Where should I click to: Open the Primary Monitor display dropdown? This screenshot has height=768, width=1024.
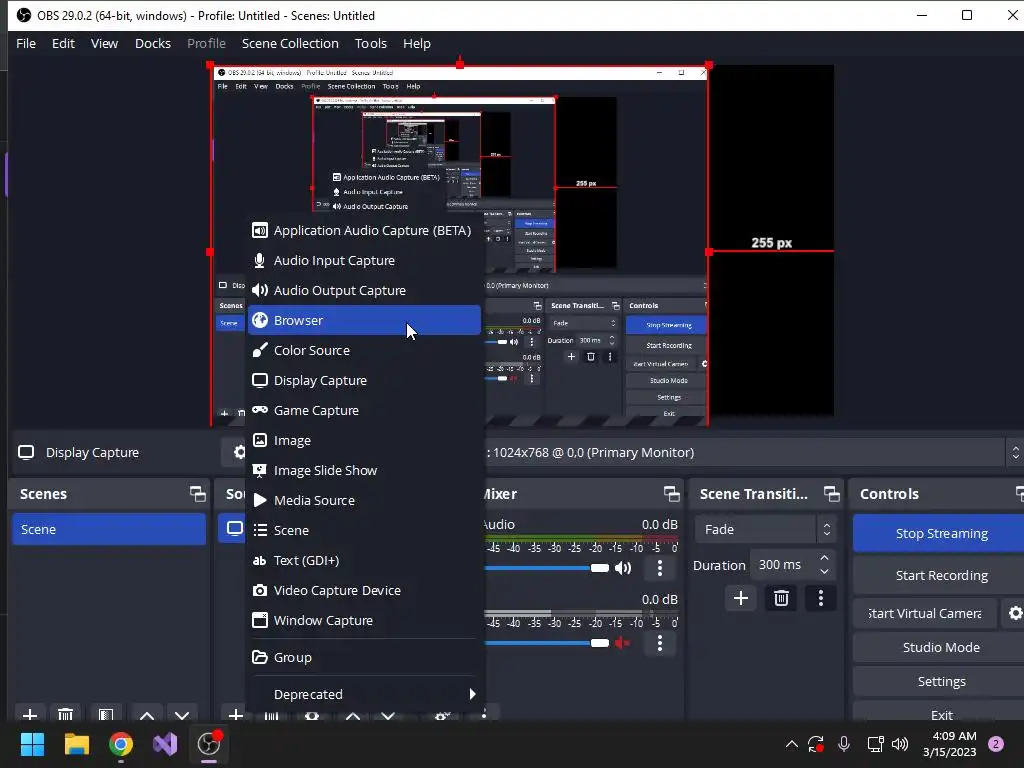[752, 453]
